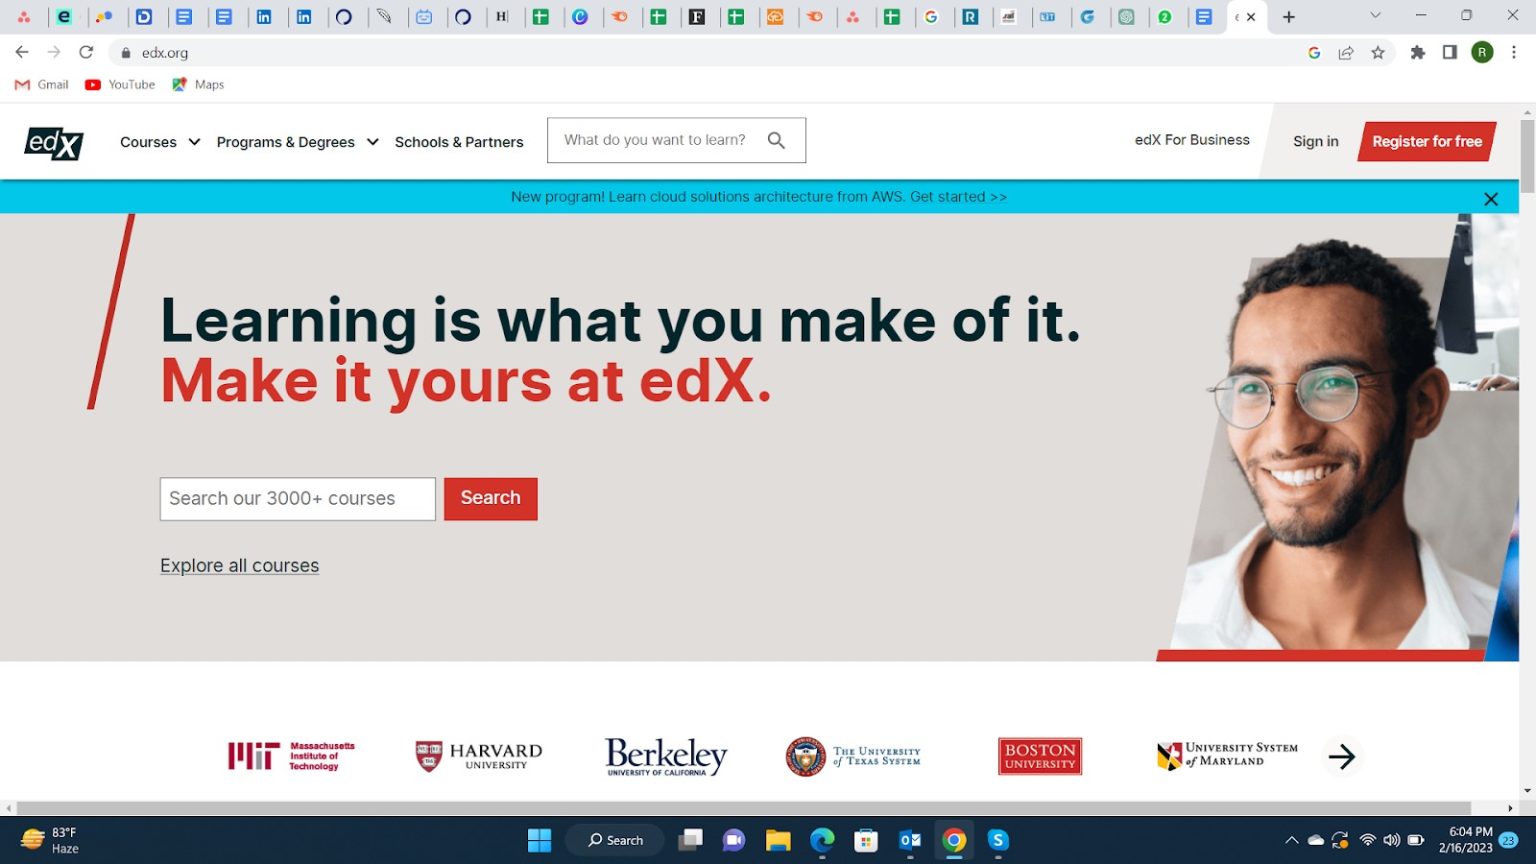Expand the Courses dropdown menu

click(160, 142)
